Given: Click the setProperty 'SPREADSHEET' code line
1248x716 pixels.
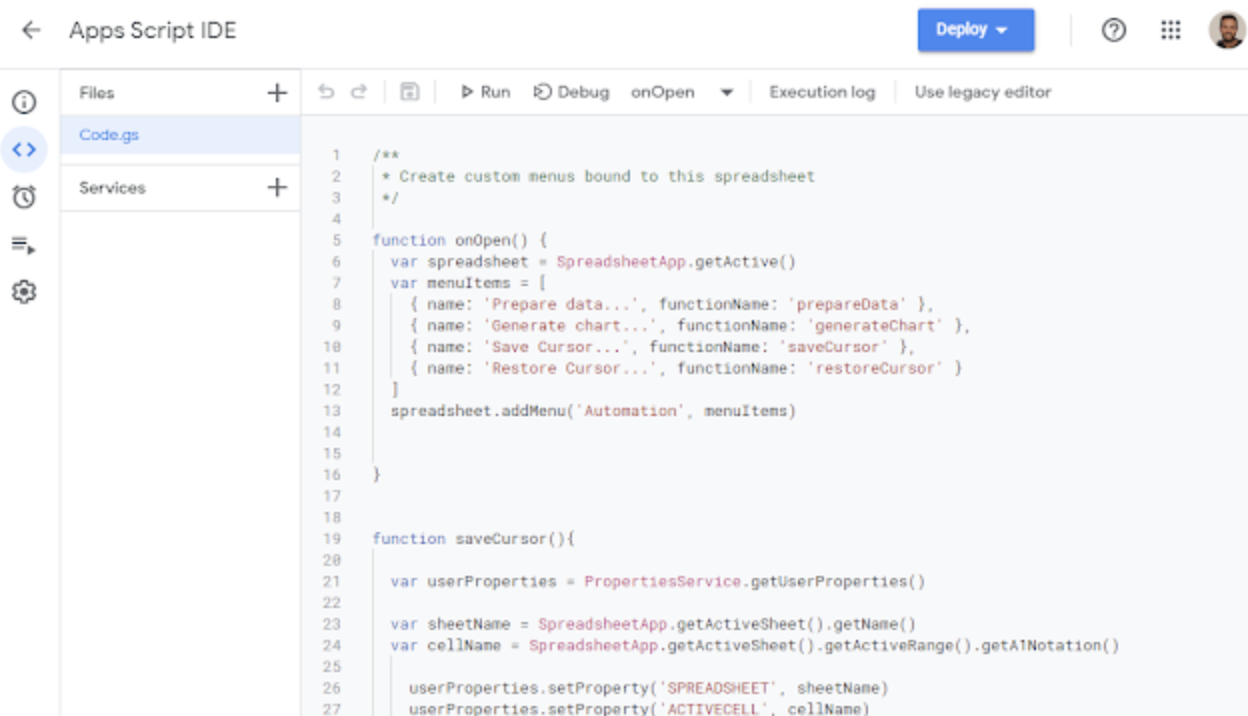Looking at the screenshot, I should tap(649, 687).
